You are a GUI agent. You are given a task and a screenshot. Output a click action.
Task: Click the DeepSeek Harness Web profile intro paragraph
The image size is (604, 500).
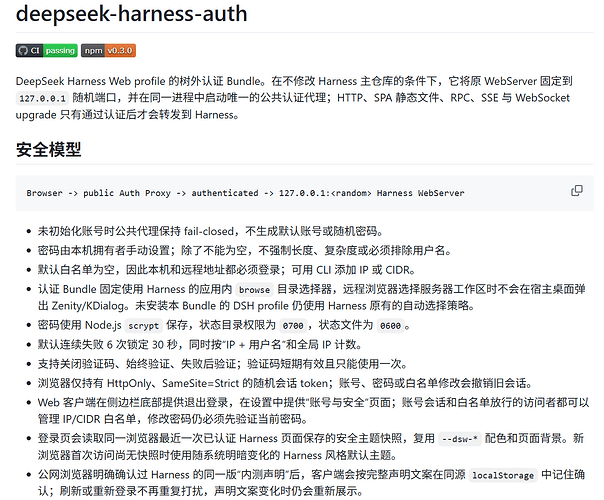point(294,98)
